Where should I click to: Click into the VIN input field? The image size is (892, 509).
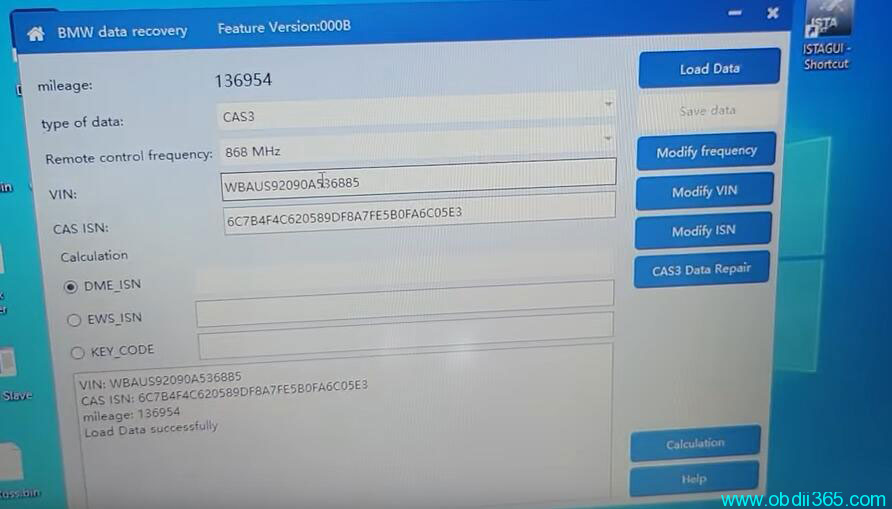pyautogui.click(x=419, y=180)
